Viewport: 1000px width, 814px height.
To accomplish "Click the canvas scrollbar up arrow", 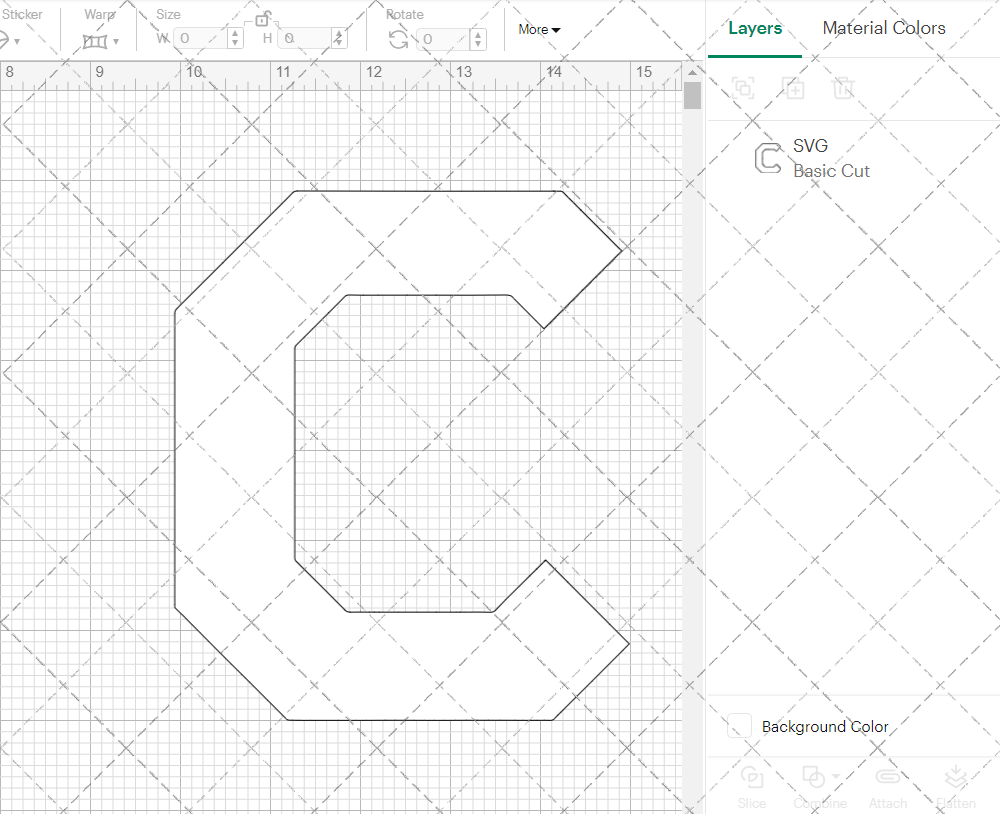I will click(x=692, y=72).
